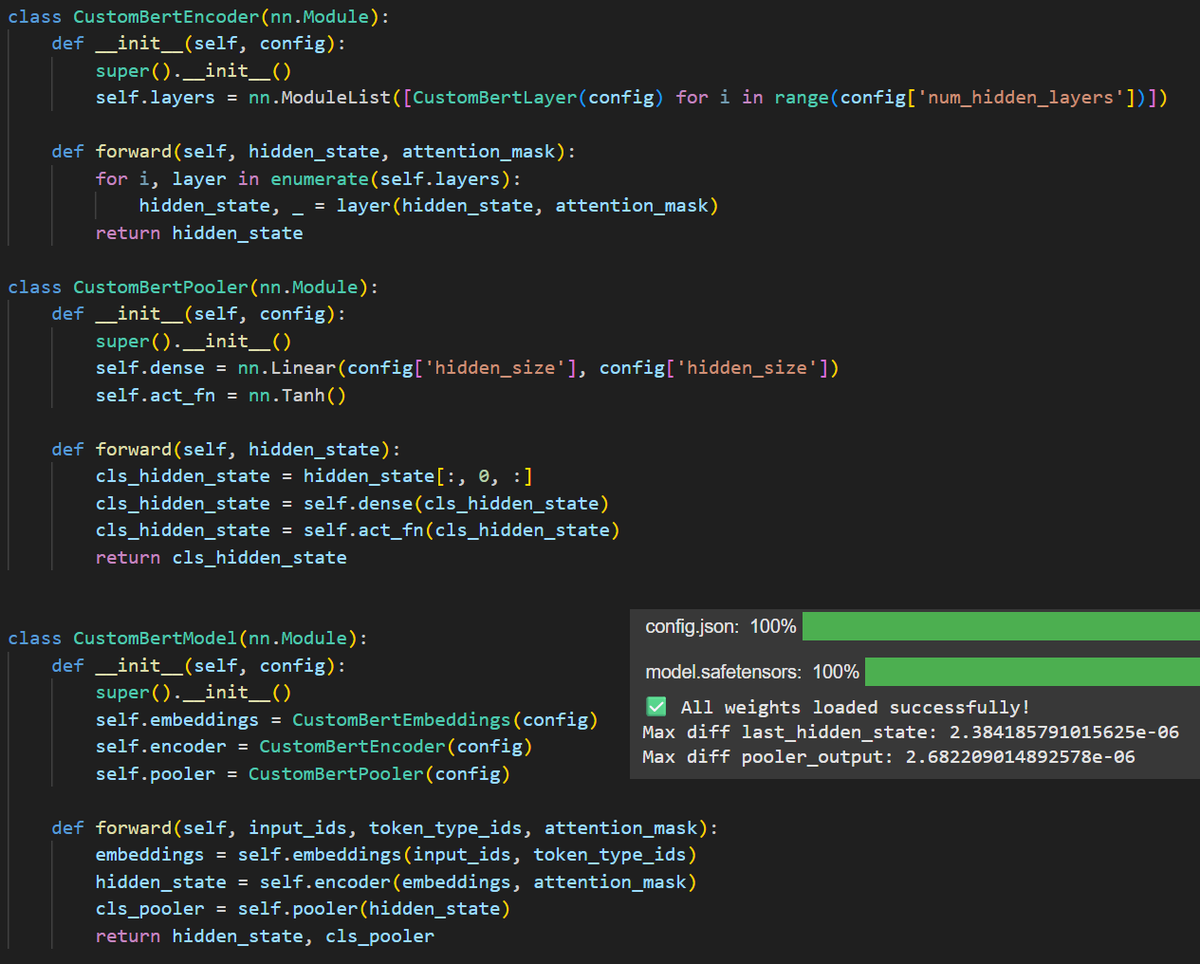Viewport: 1200px width, 964px height.
Task: Click the forward definition with input_ids and token_type_ids
Action: pos(385,827)
